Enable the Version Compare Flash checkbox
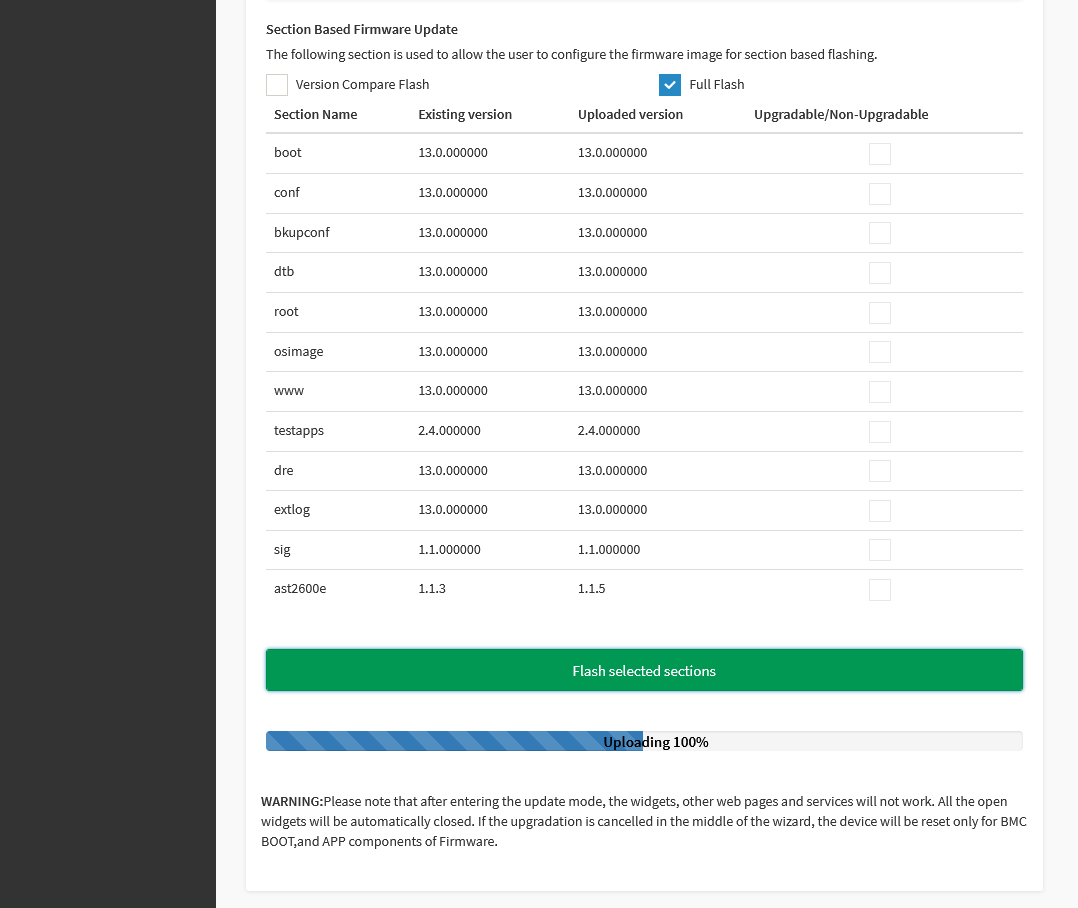The height and width of the screenshot is (908, 1078). 277,85
